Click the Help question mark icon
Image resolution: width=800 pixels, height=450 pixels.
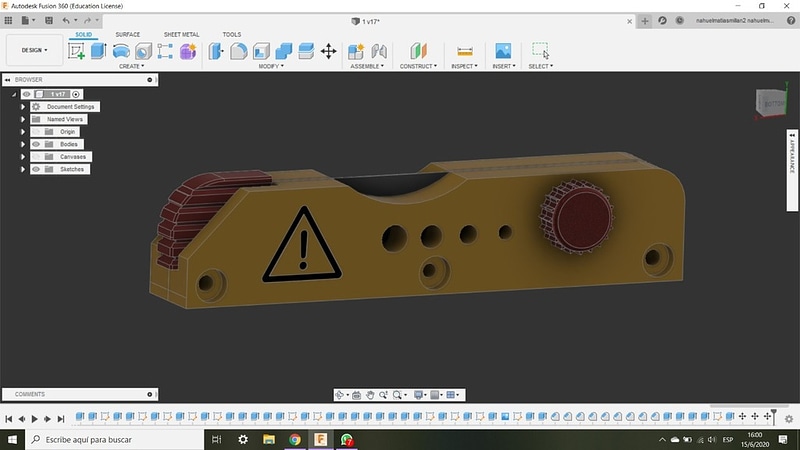(x=791, y=20)
